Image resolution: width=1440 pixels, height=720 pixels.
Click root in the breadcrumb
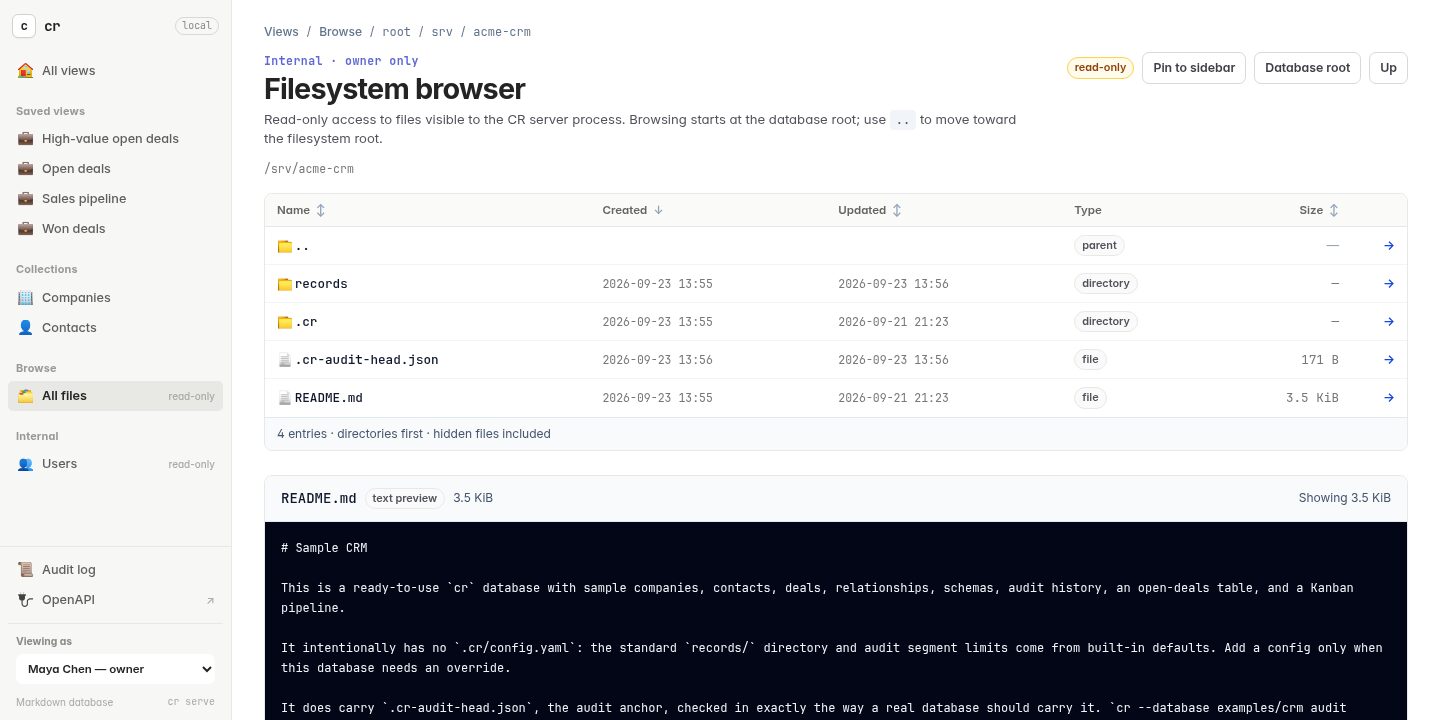396,32
